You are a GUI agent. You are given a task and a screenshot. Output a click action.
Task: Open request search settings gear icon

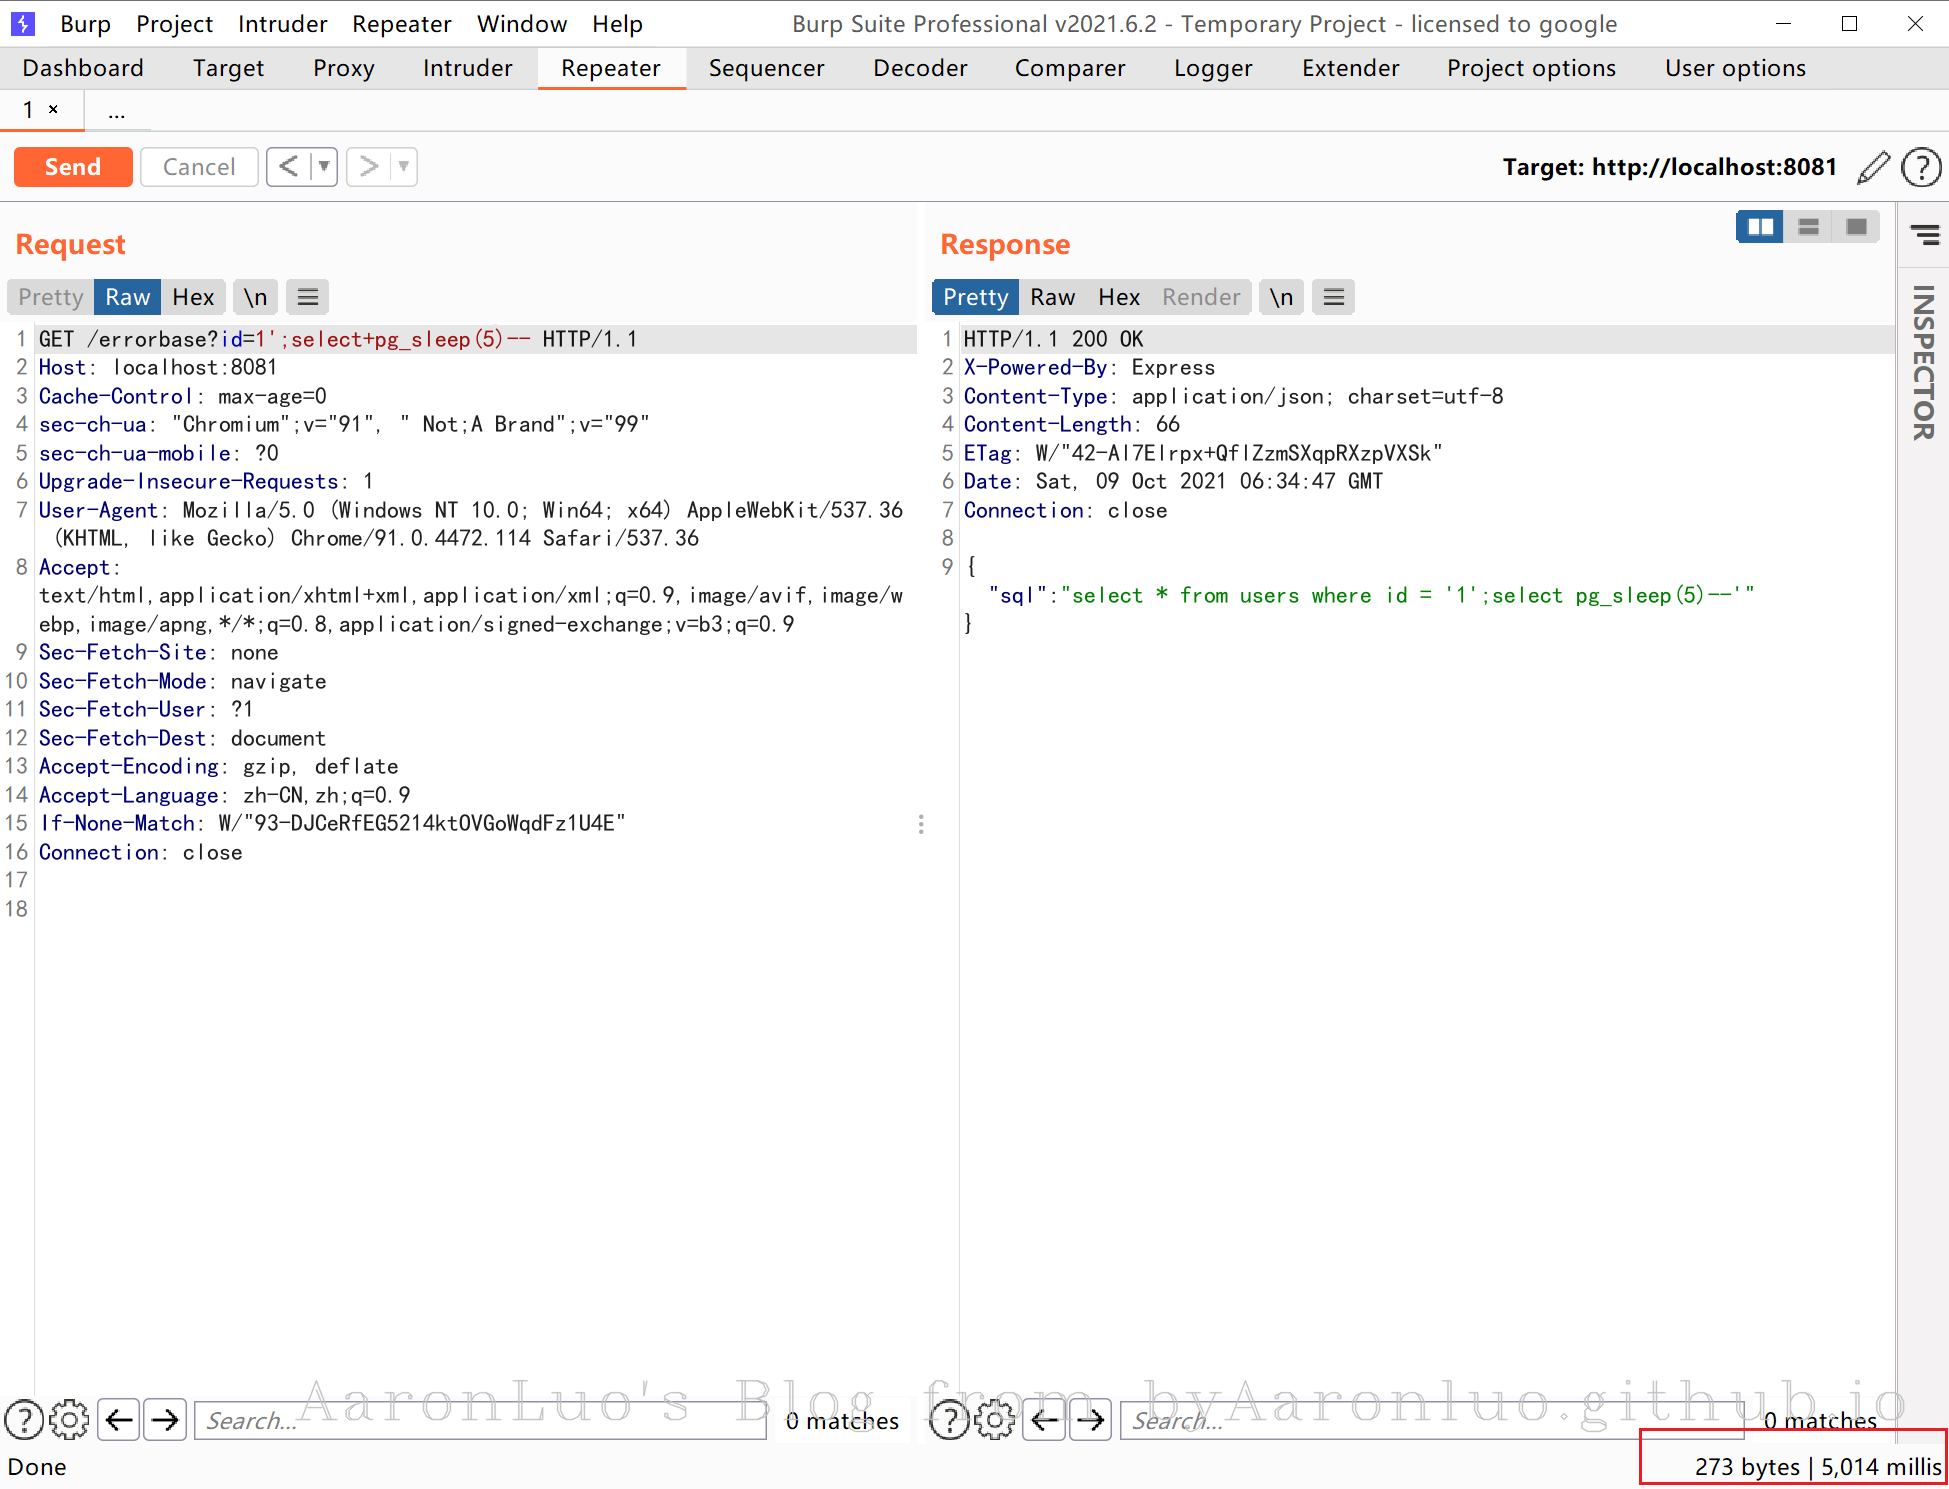[69, 1419]
